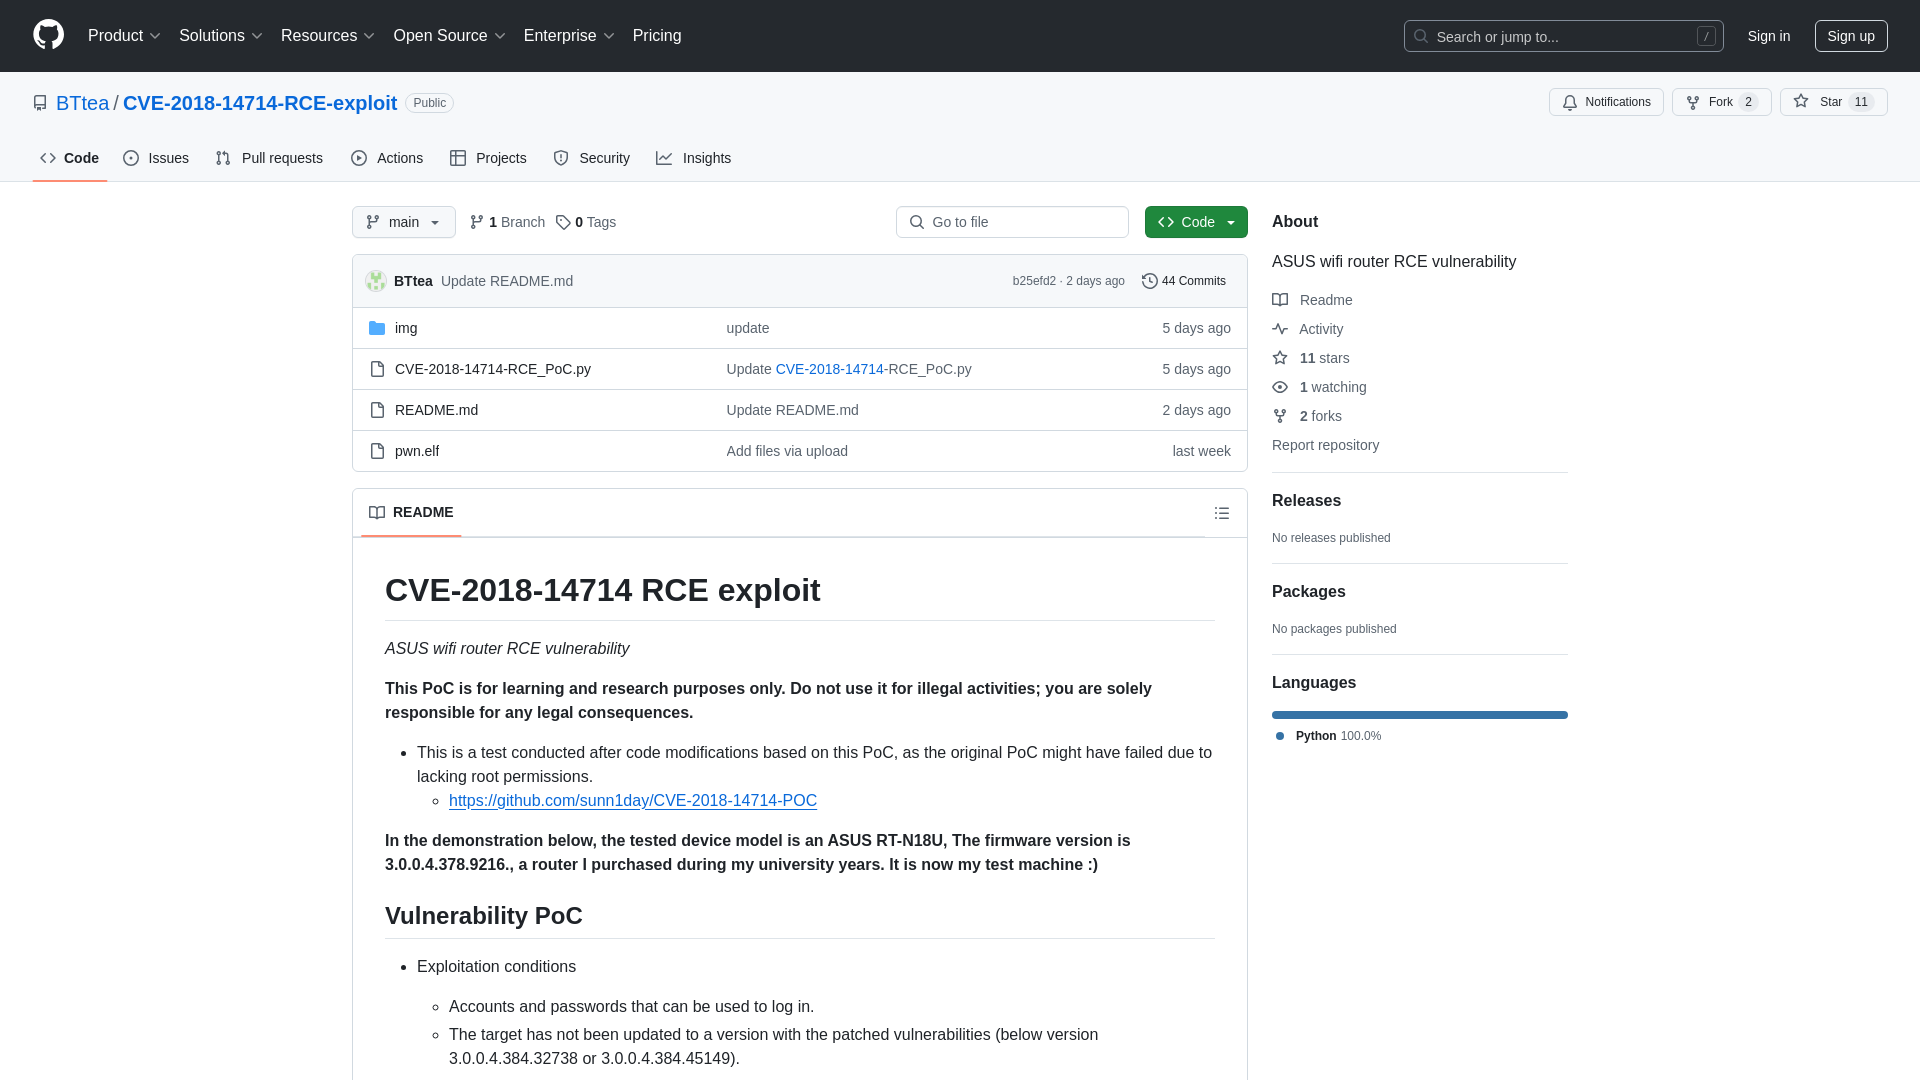Image resolution: width=1920 pixels, height=1080 pixels.
Task: Toggle Notifications for this repository
Action: pos(1606,102)
